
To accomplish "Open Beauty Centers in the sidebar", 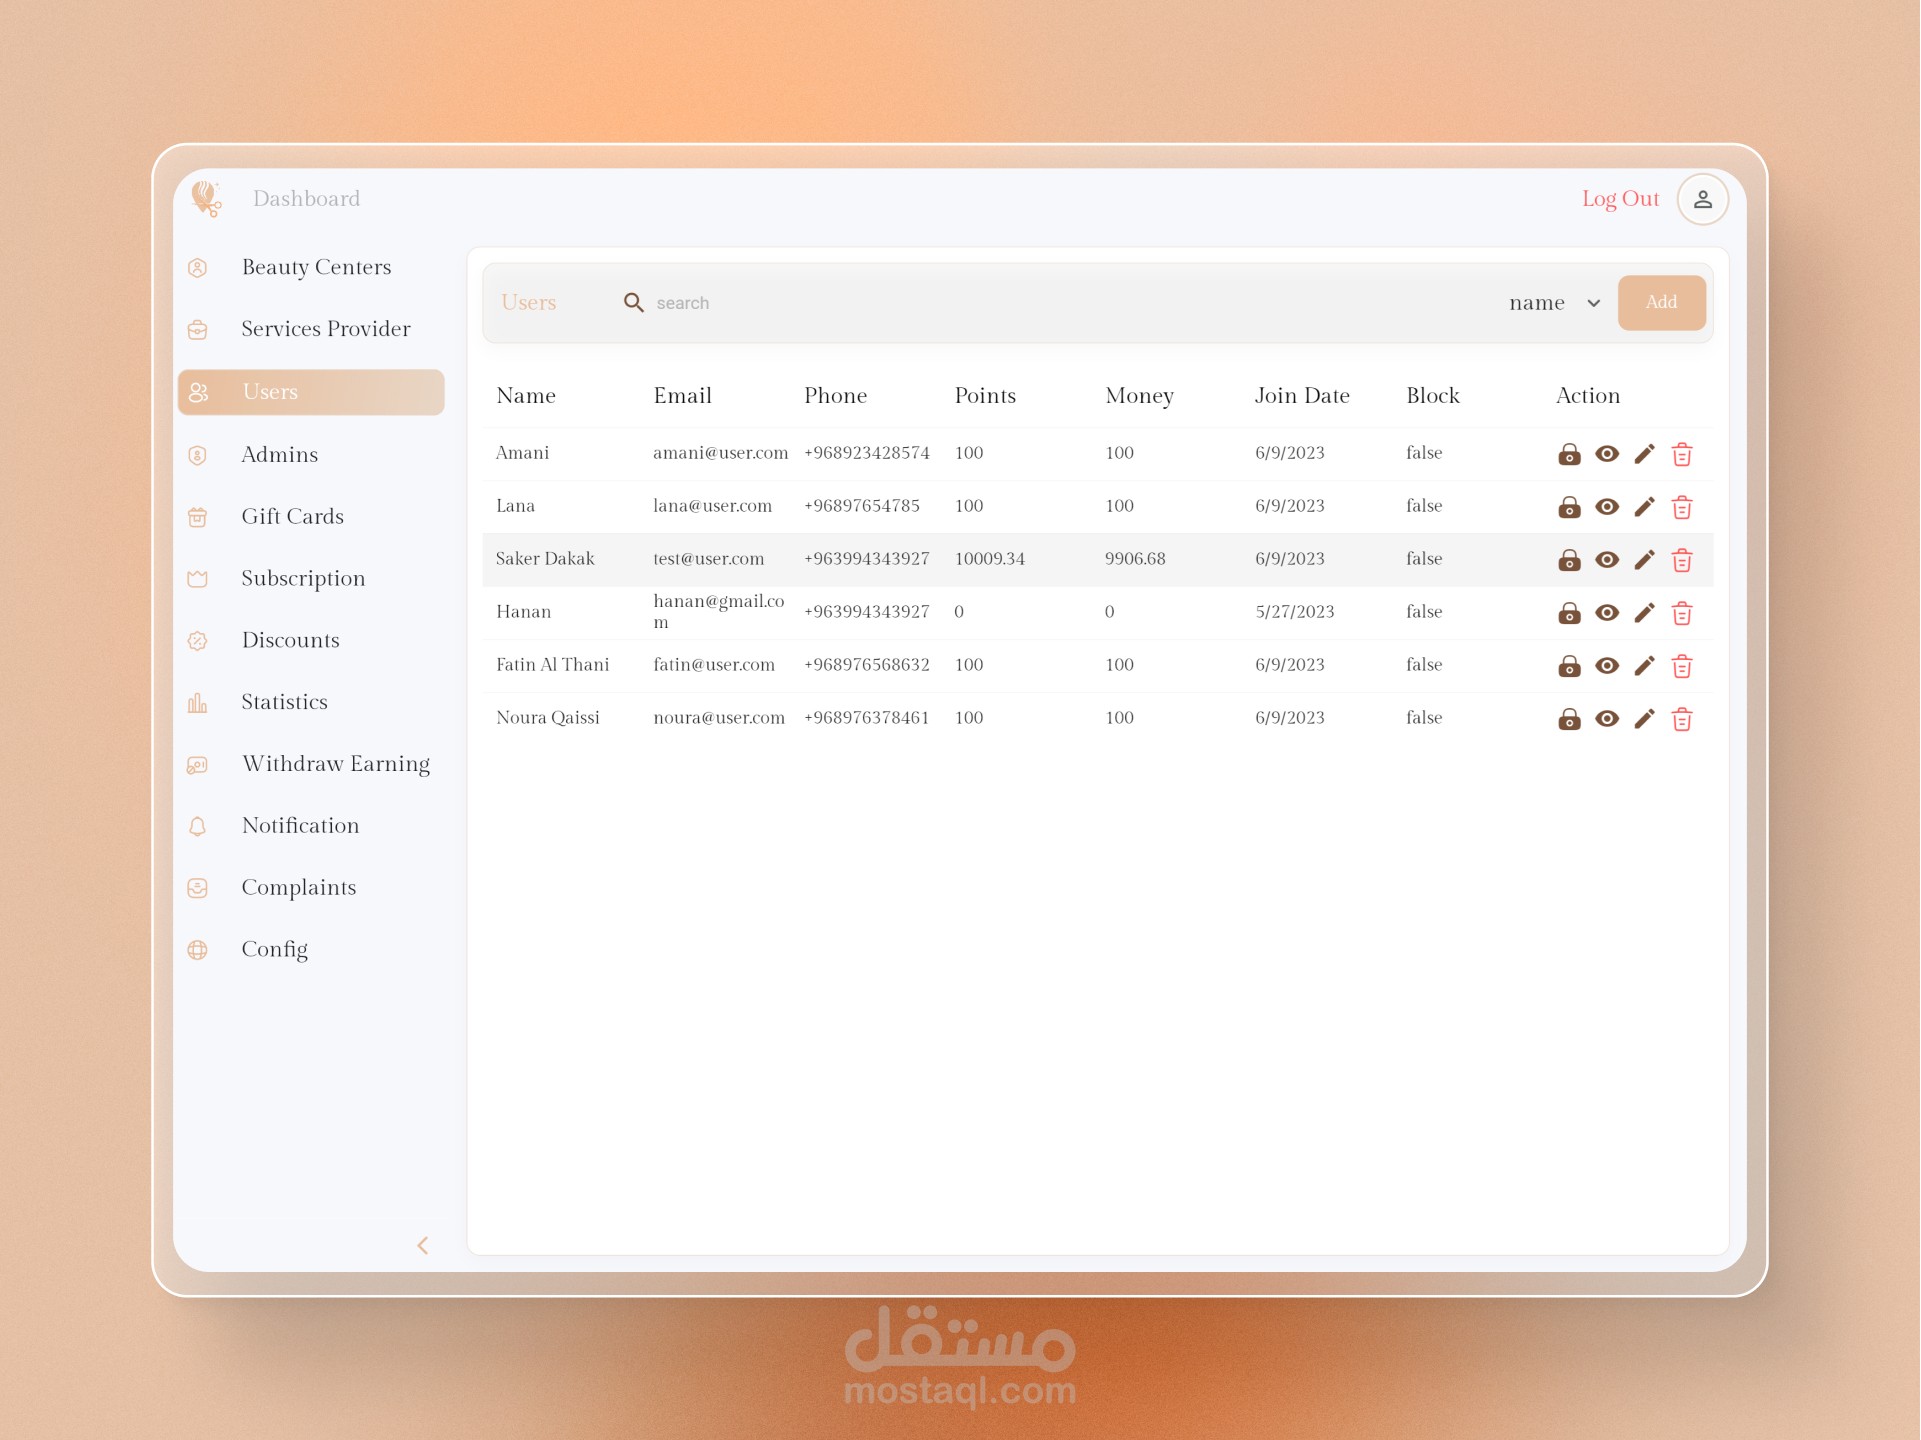I will 316,267.
